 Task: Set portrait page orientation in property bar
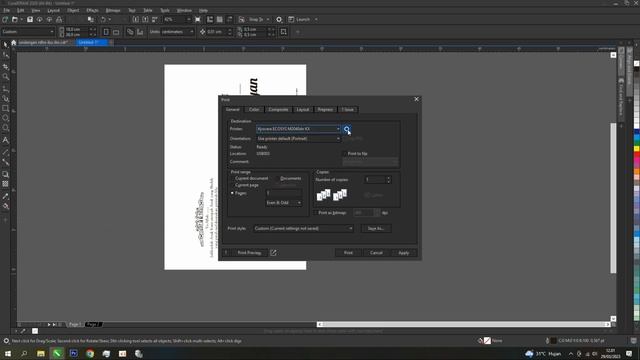(x=106, y=32)
